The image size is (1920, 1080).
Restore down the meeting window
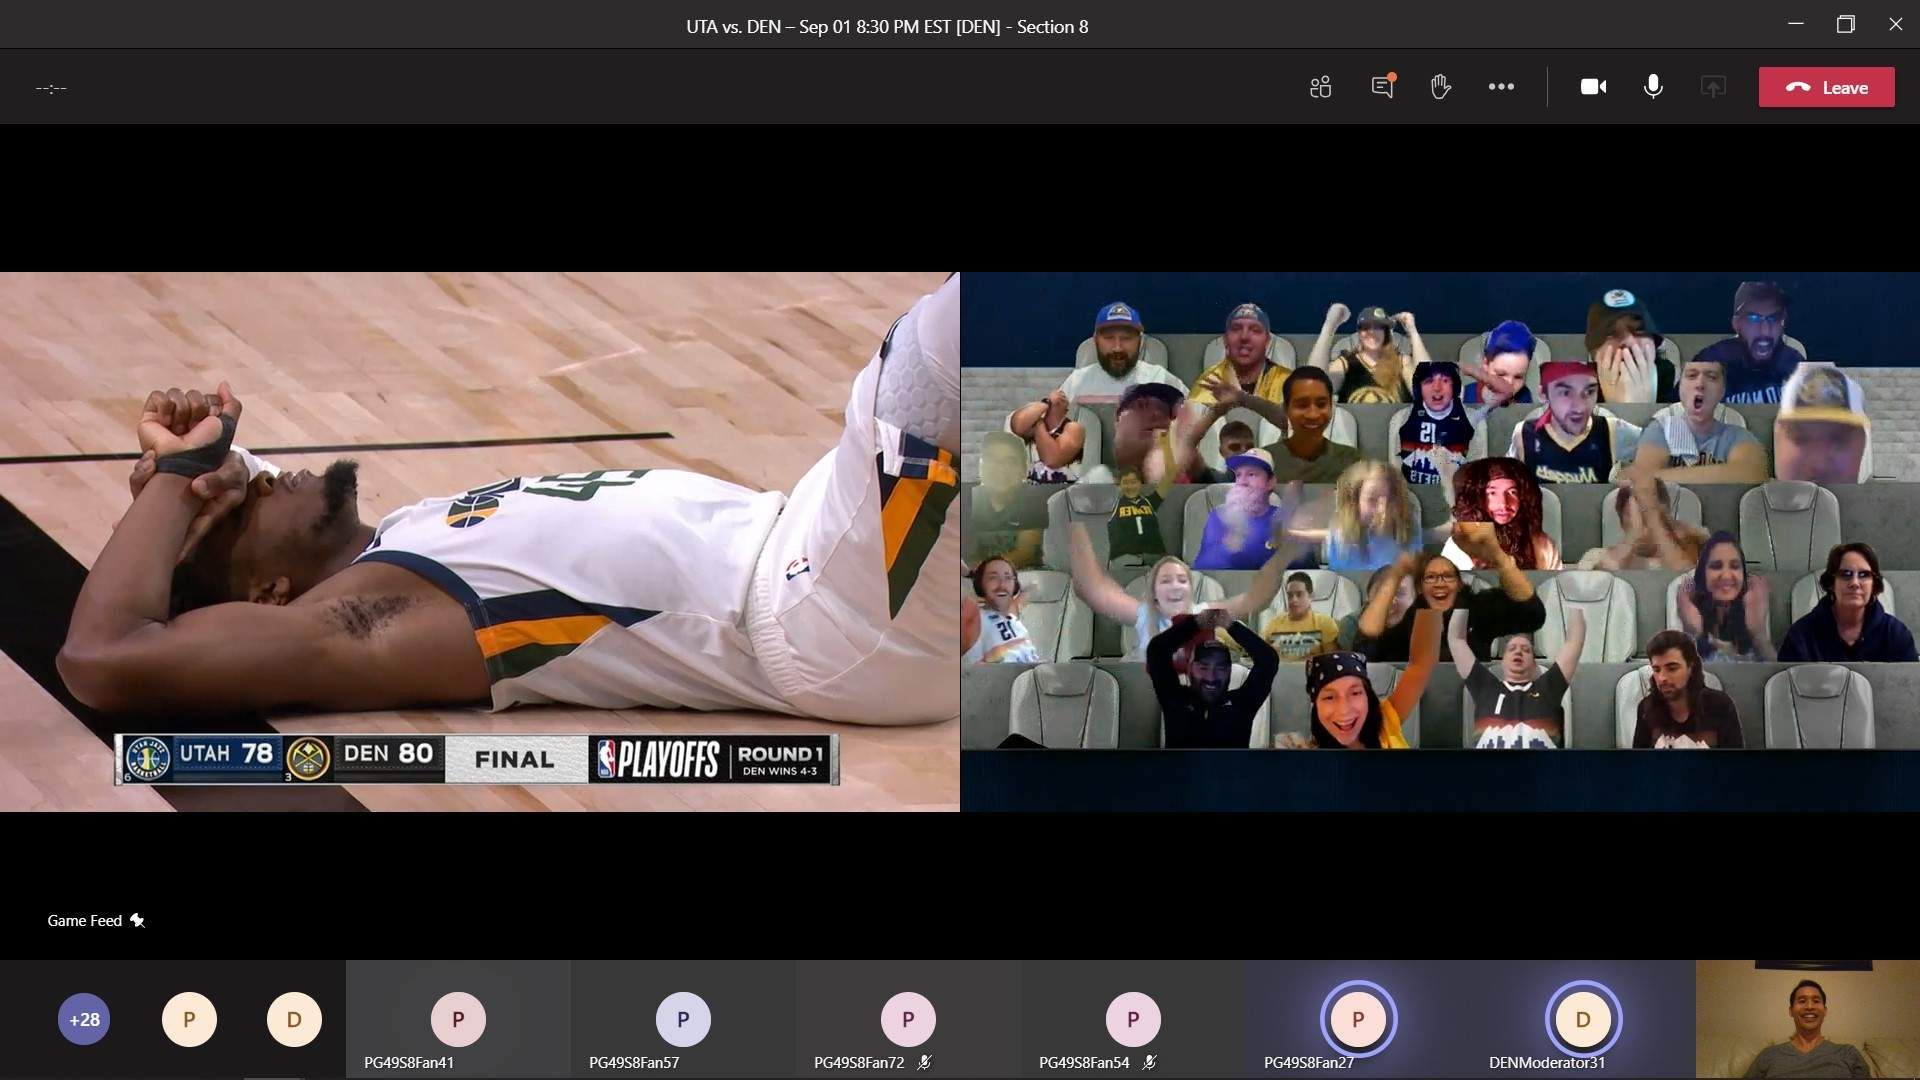tap(1845, 24)
